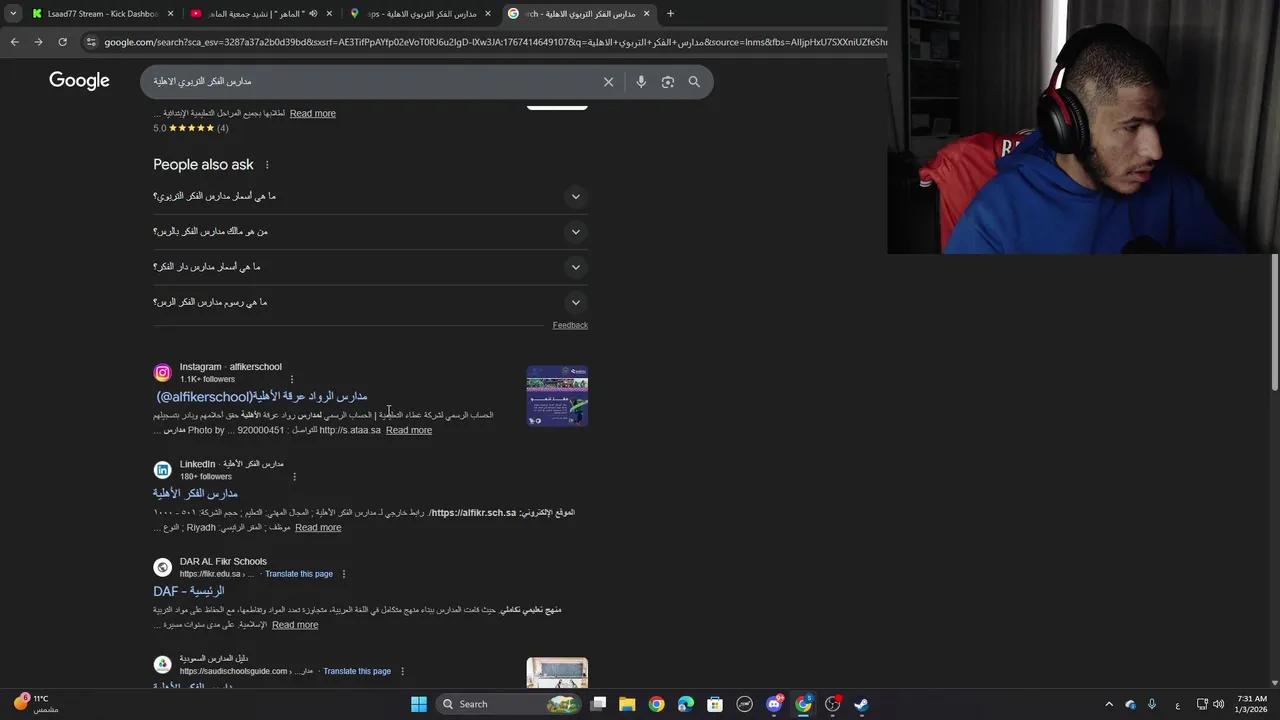Open Instagram result three-dot menu
Image resolution: width=1280 pixels, height=720 pixels.
tap(292, 380)
